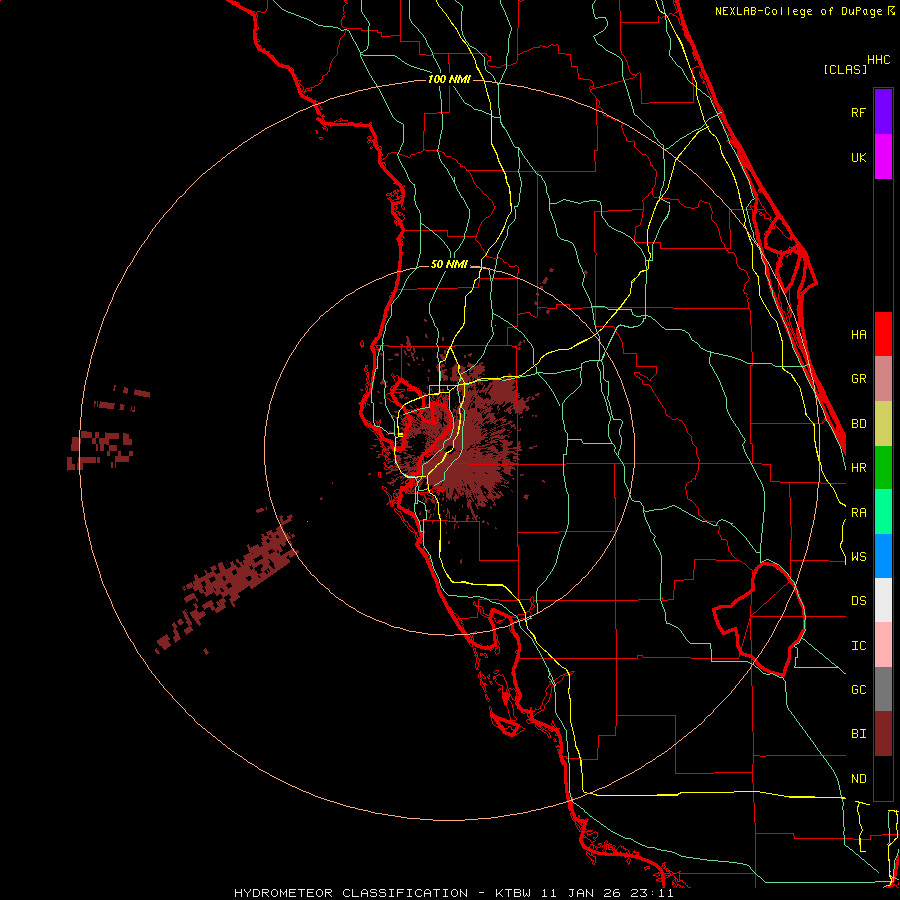This screenshot has width=900, height=900.
Task: Click the HR legend label
Action: pos(858,468)
